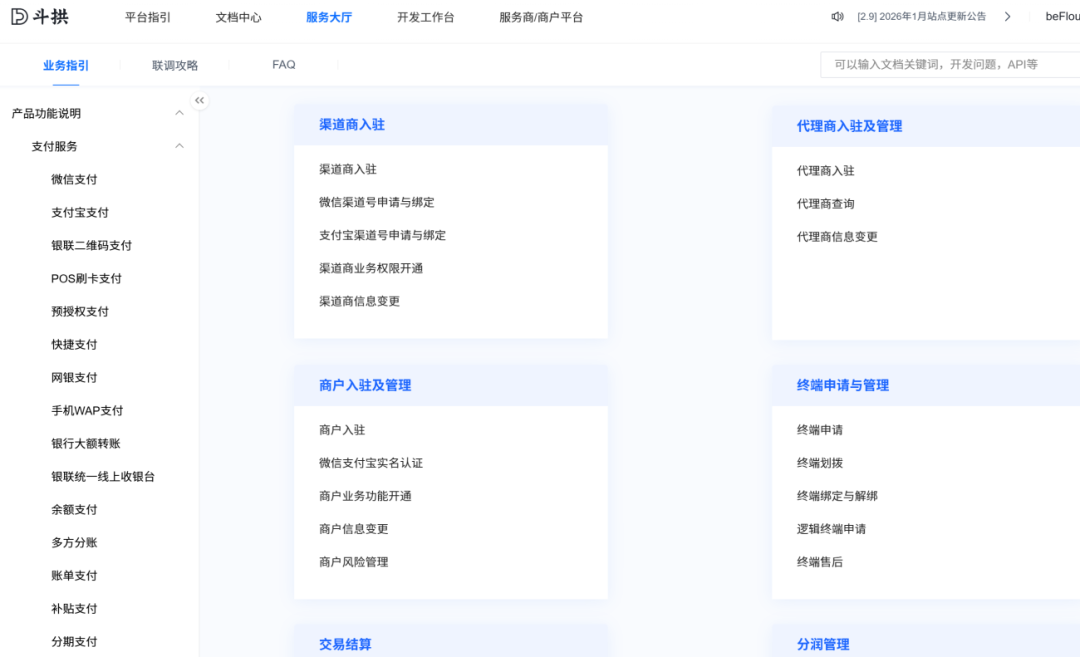This screenshot has width=1080, height=657.
Task: Open the 终端绑定与解绑 link
Action: tap(838, 497)
